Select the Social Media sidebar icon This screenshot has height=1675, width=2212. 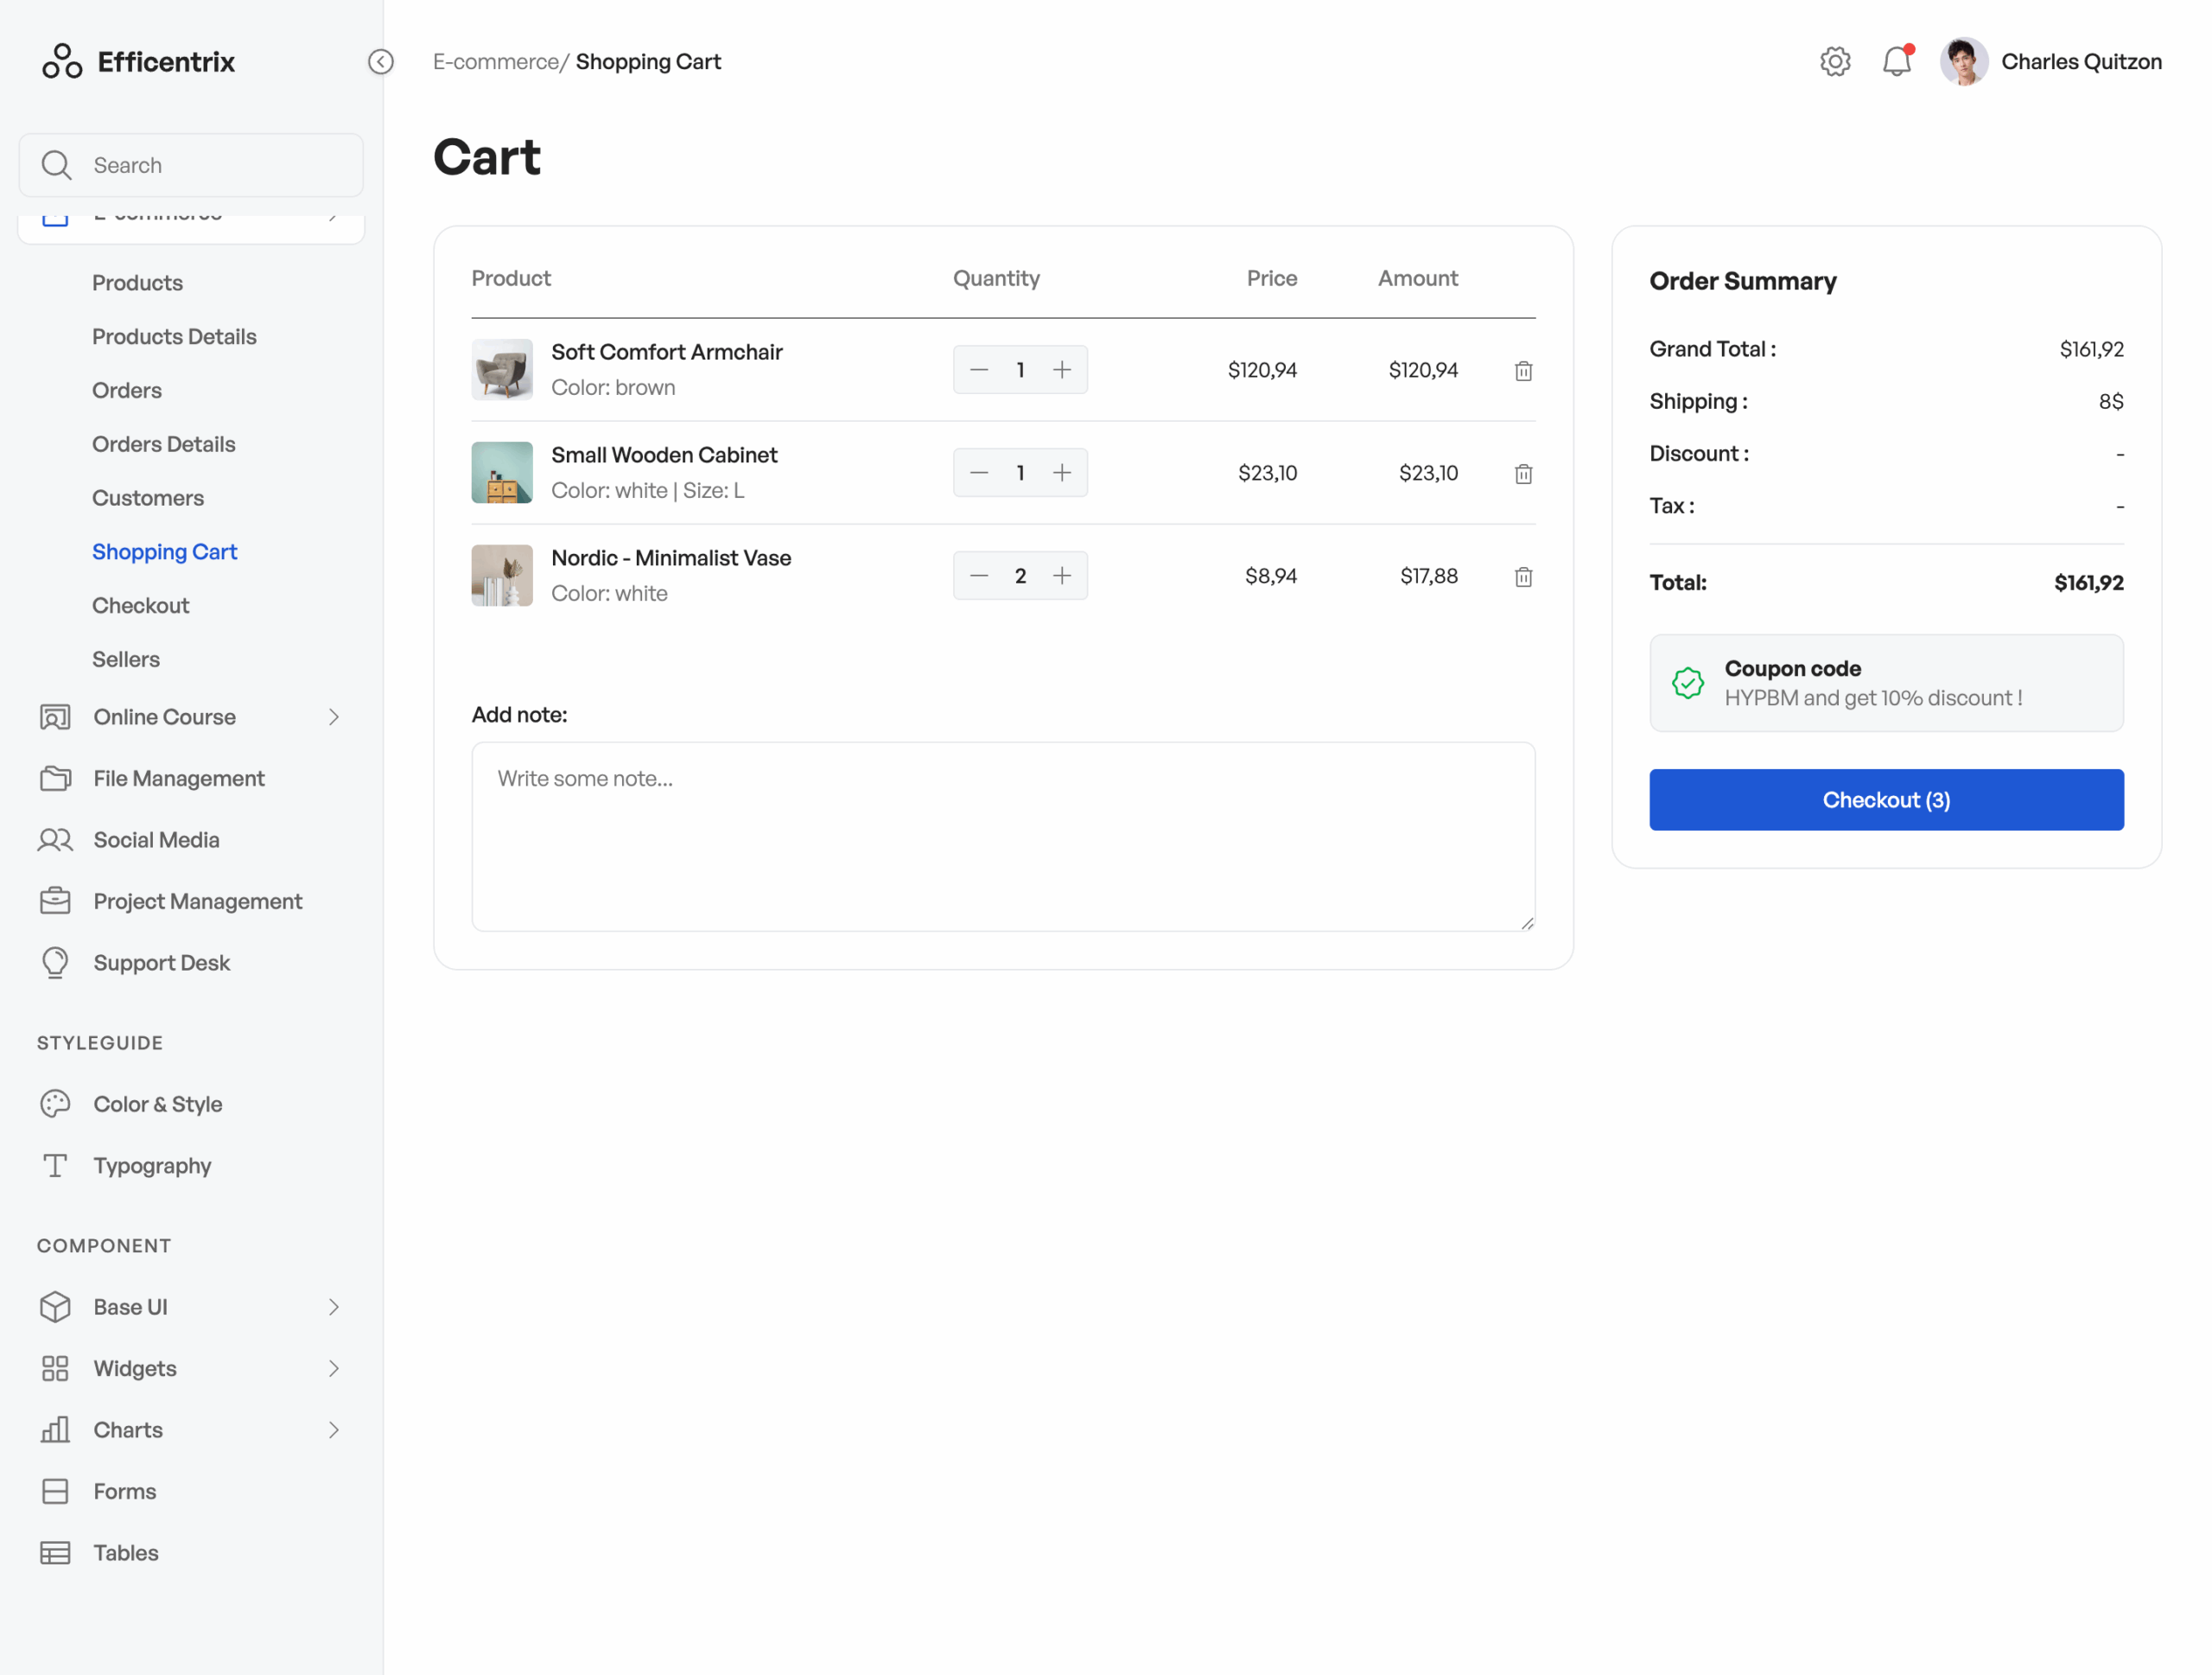pos(55,840)
